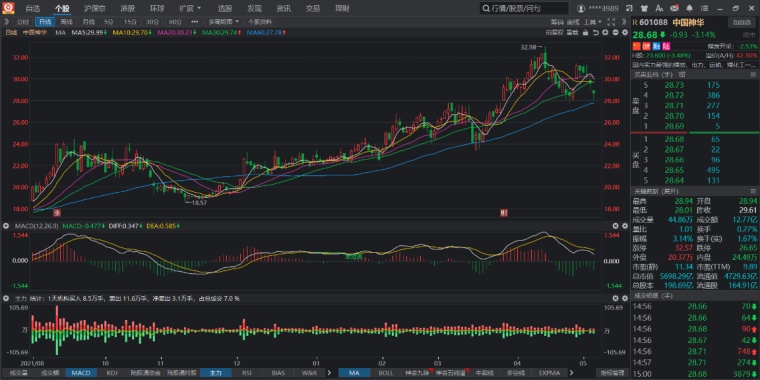
Task: Open chart settings gear icon
Action: click(625, 32)
